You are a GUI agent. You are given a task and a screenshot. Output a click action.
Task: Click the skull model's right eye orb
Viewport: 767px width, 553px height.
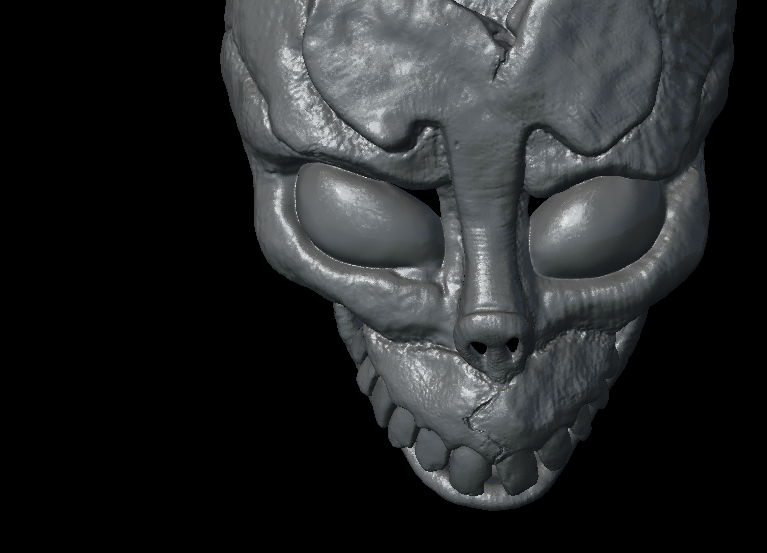coord(596,227)
